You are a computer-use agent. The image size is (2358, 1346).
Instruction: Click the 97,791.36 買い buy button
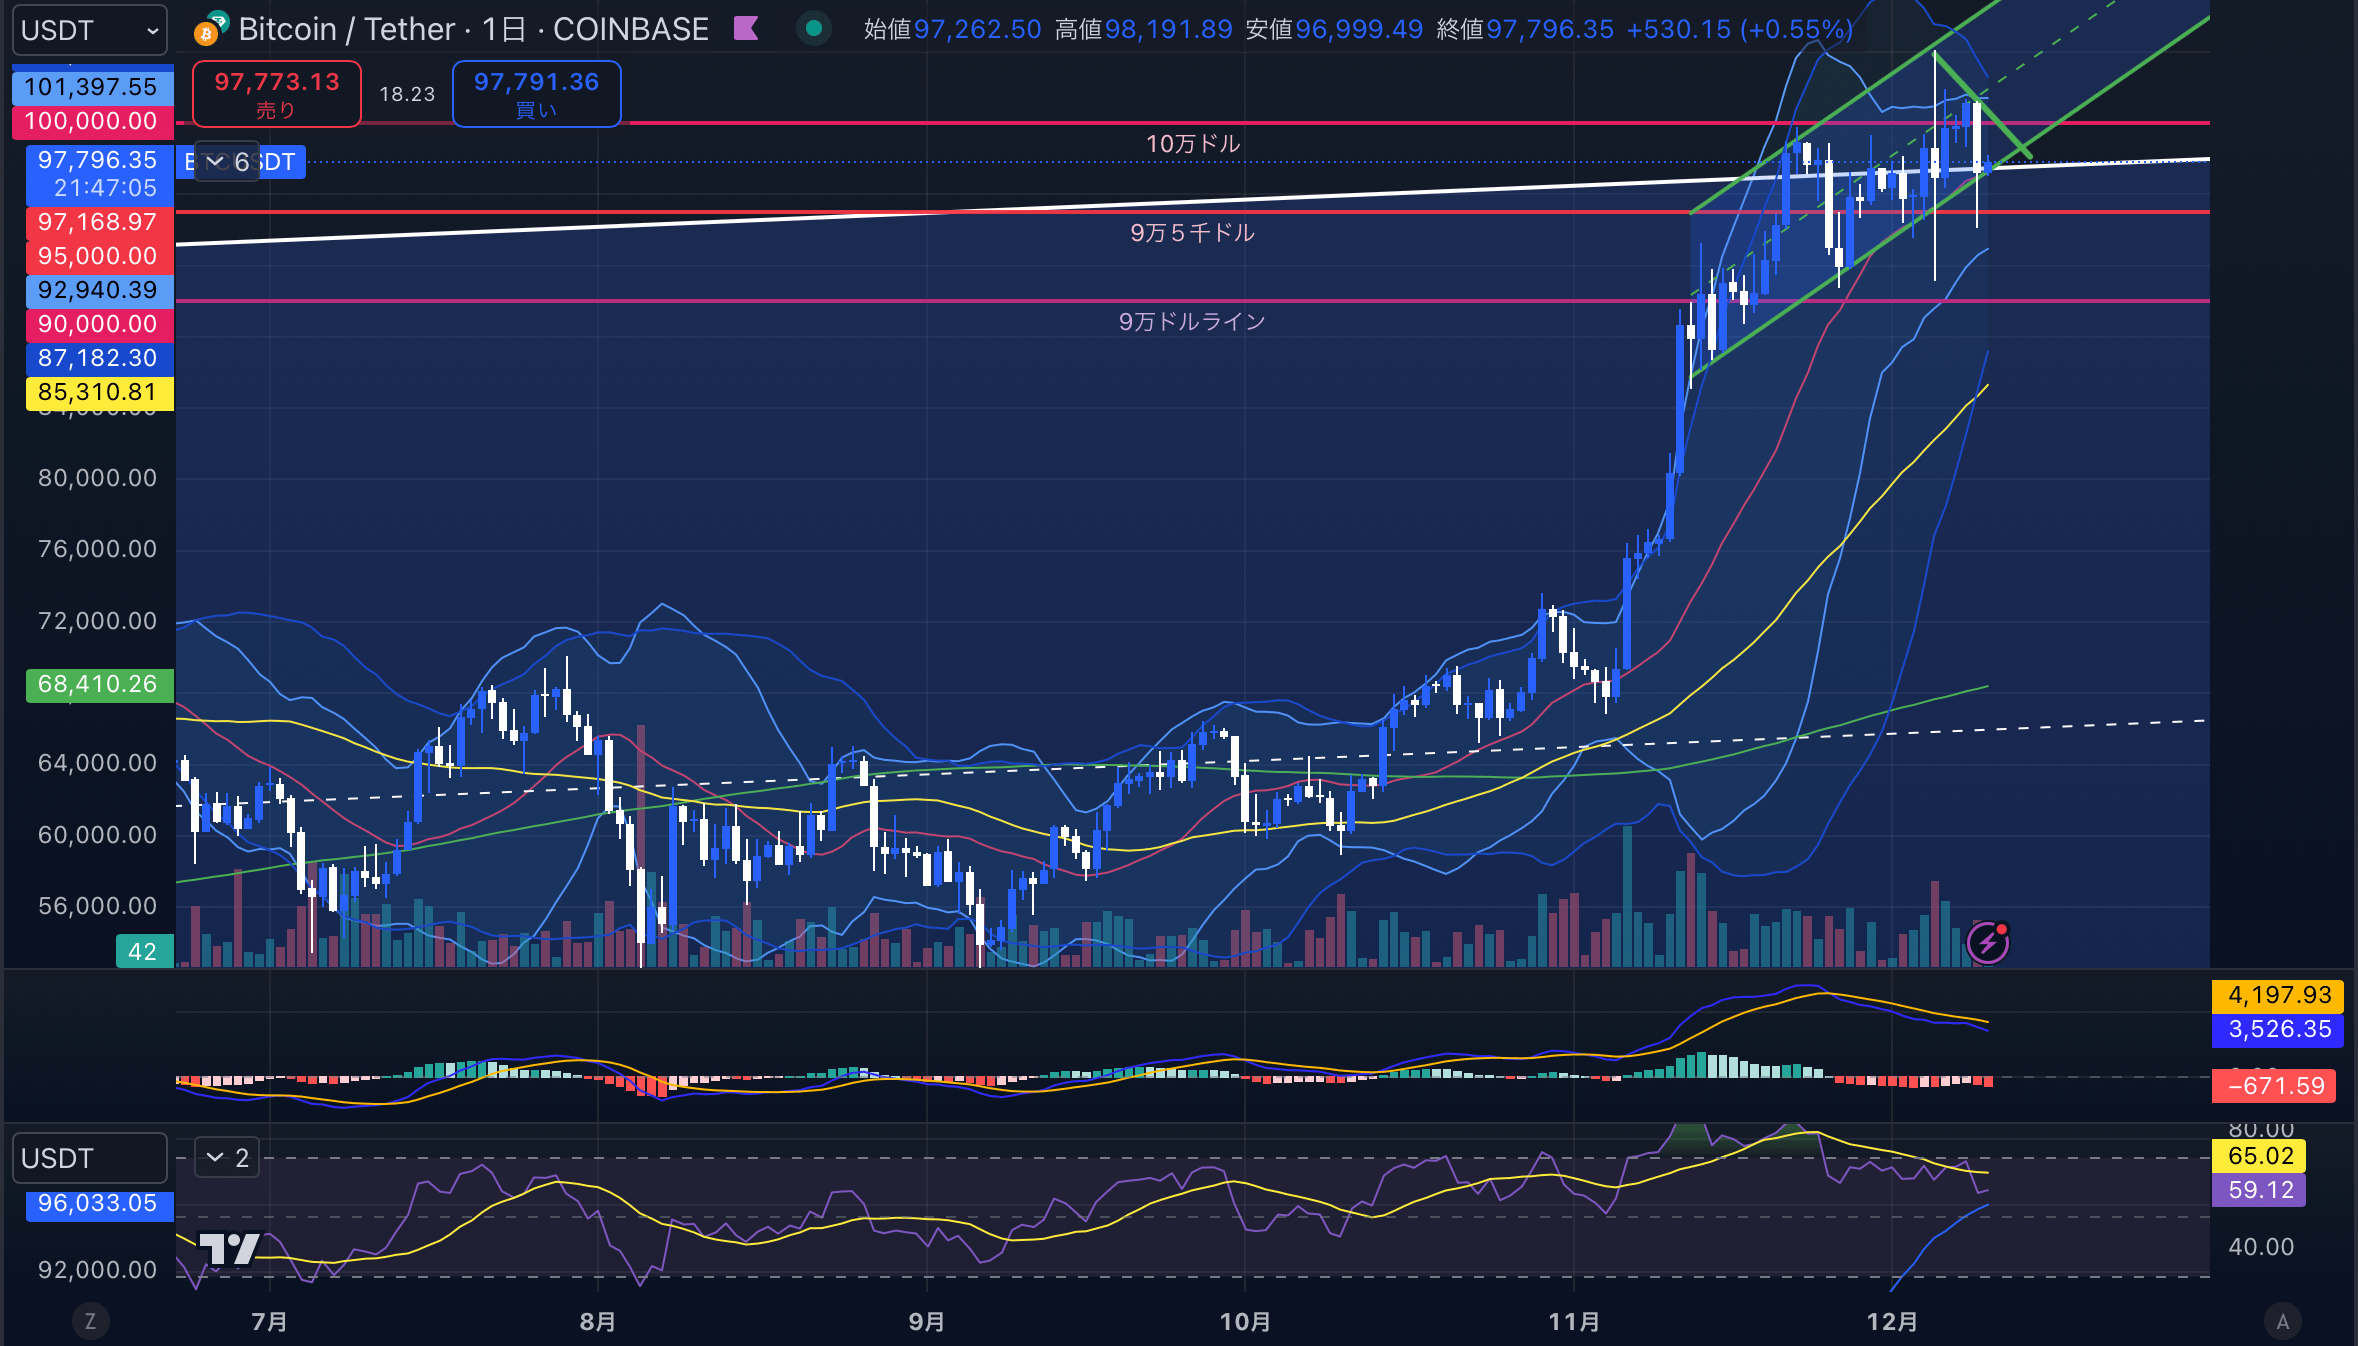(x=537, y=94)
